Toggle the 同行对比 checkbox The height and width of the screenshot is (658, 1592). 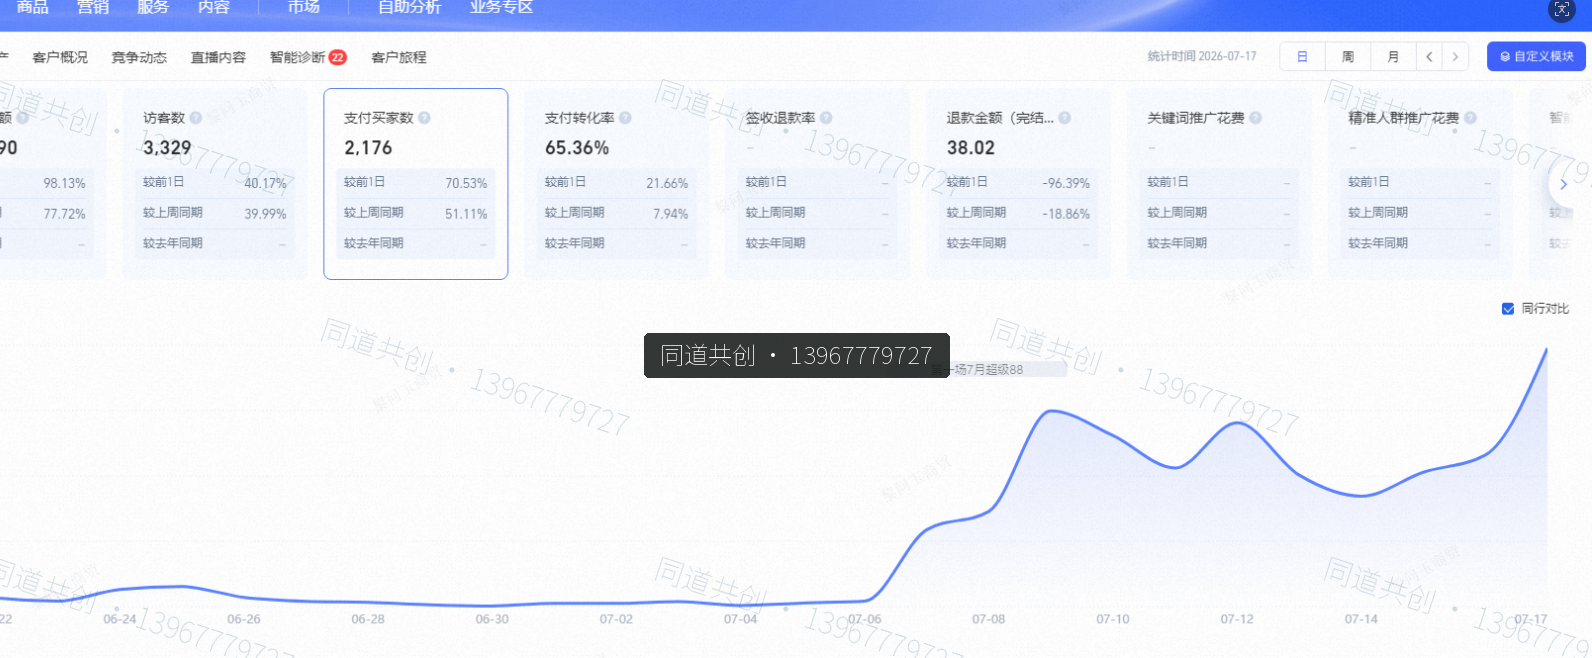1508,309
